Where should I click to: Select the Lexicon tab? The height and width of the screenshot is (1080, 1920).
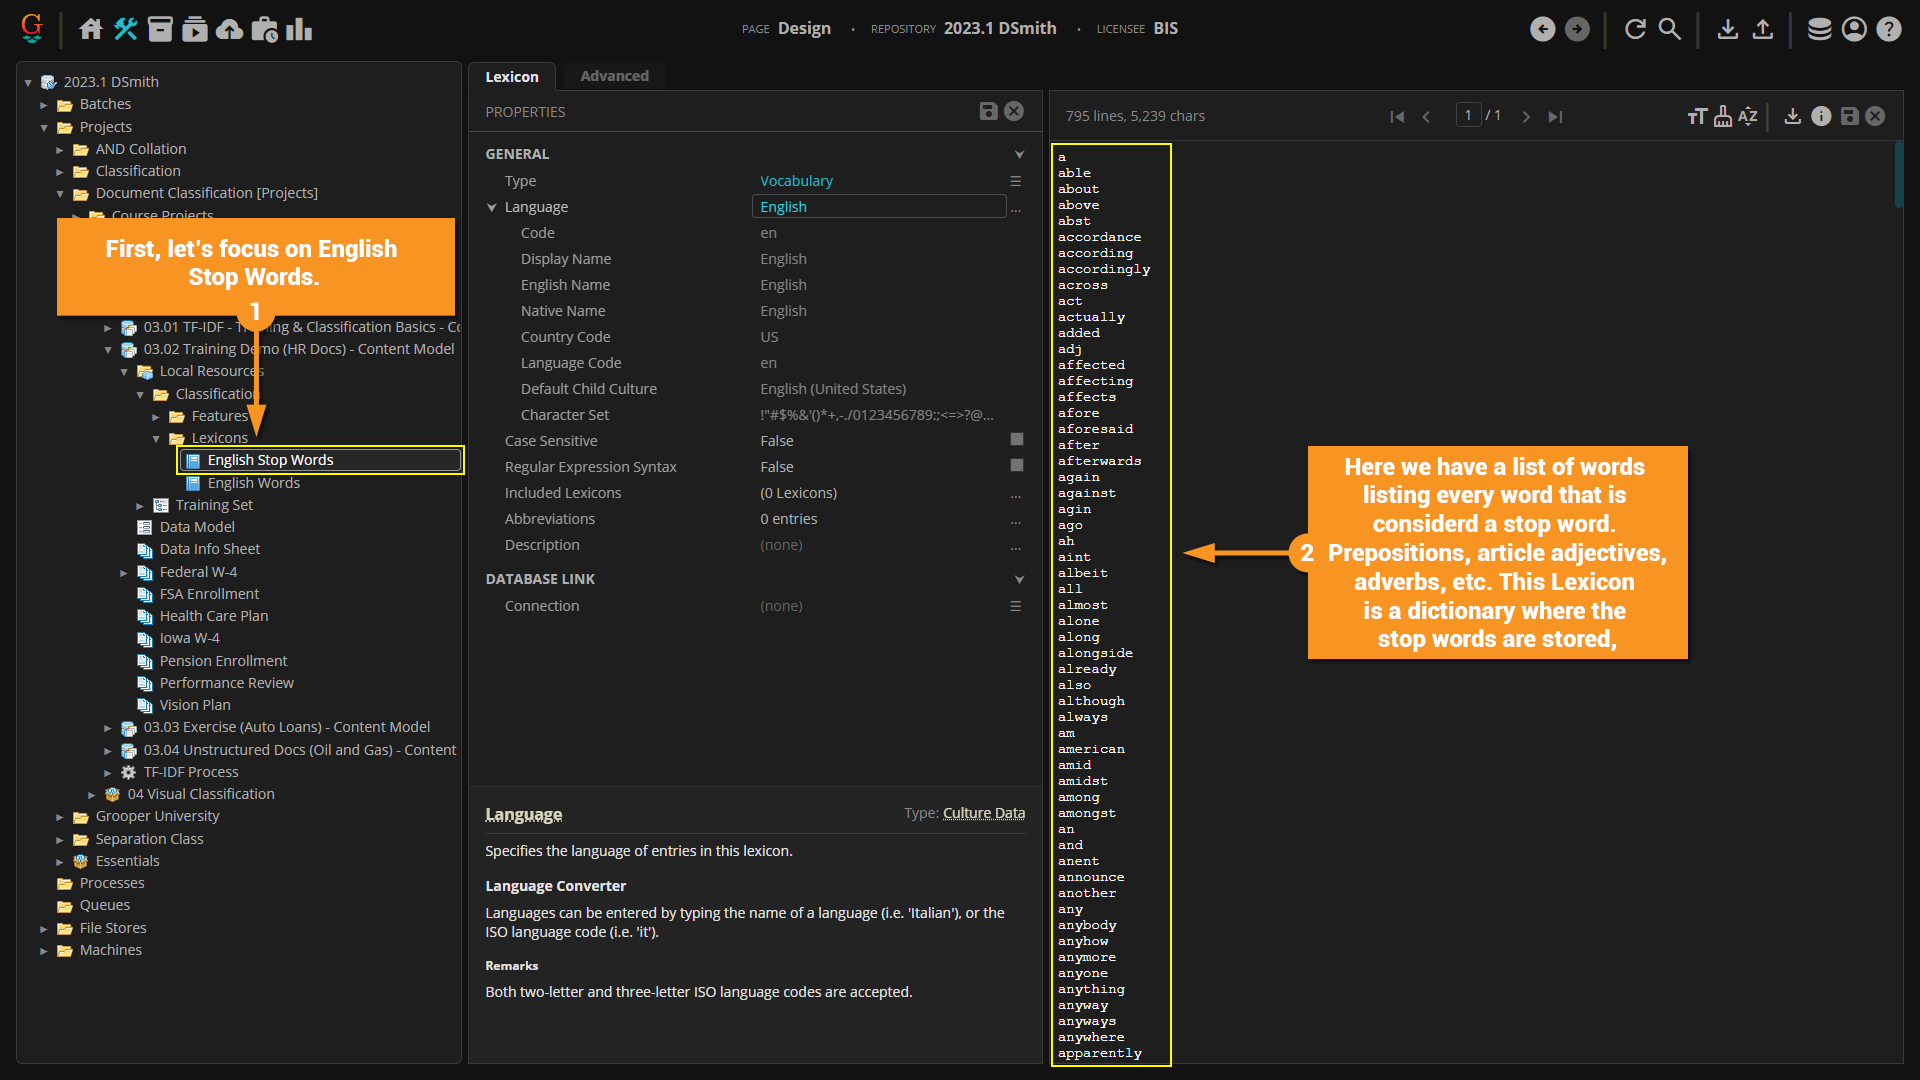512,76
